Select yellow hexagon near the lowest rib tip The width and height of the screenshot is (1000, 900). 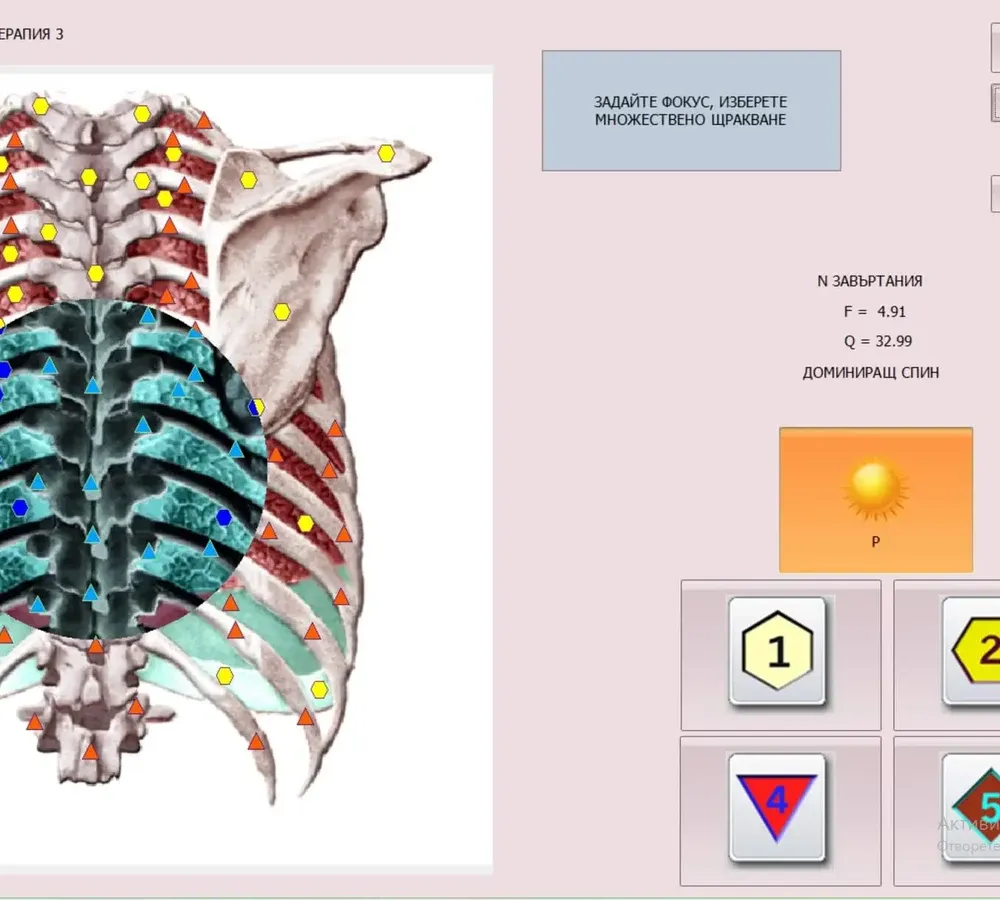click(x=319, y=690)
